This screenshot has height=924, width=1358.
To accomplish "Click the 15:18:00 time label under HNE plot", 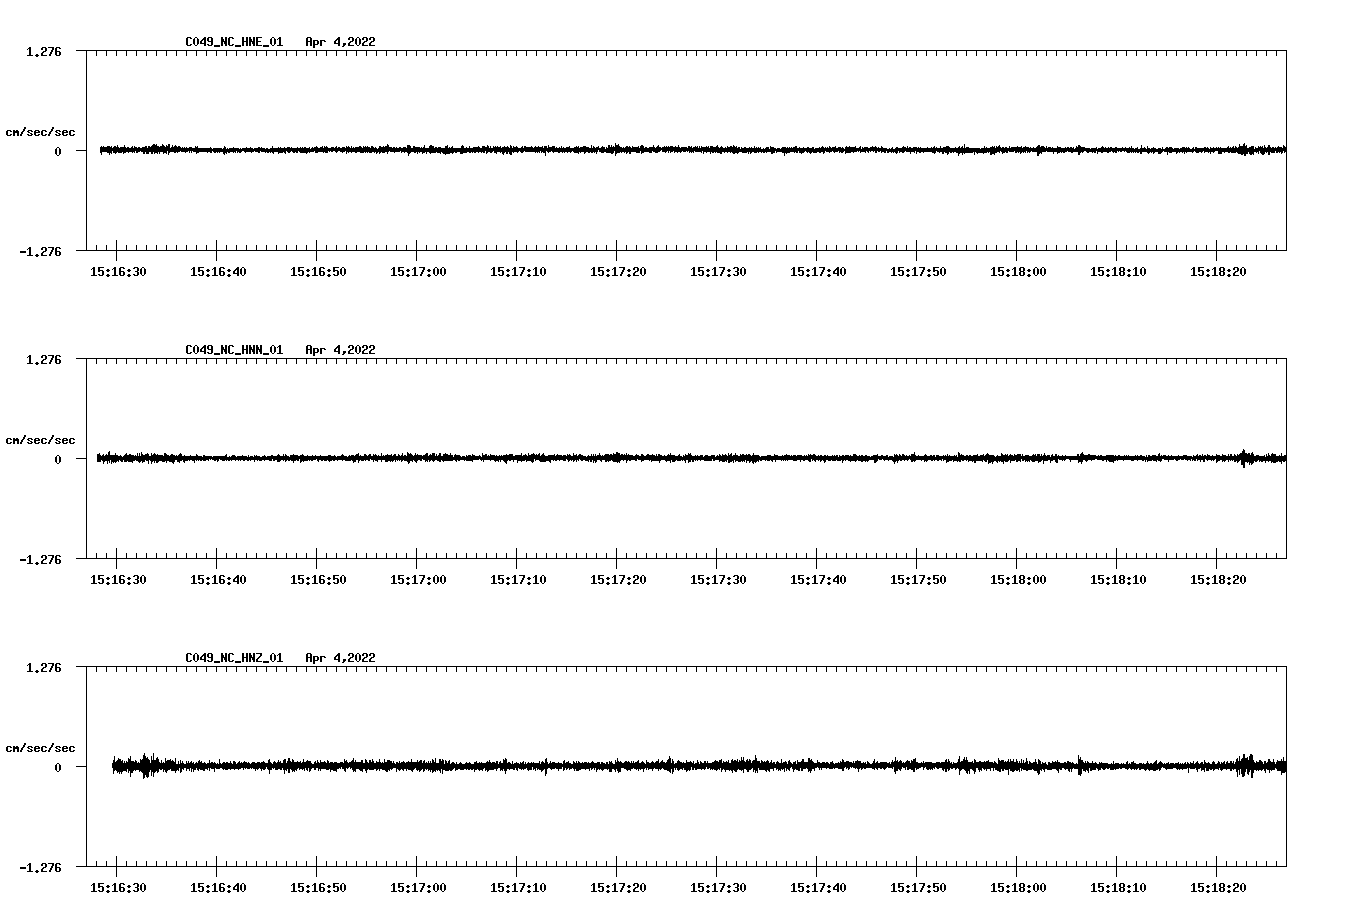I will point(1018,272).
